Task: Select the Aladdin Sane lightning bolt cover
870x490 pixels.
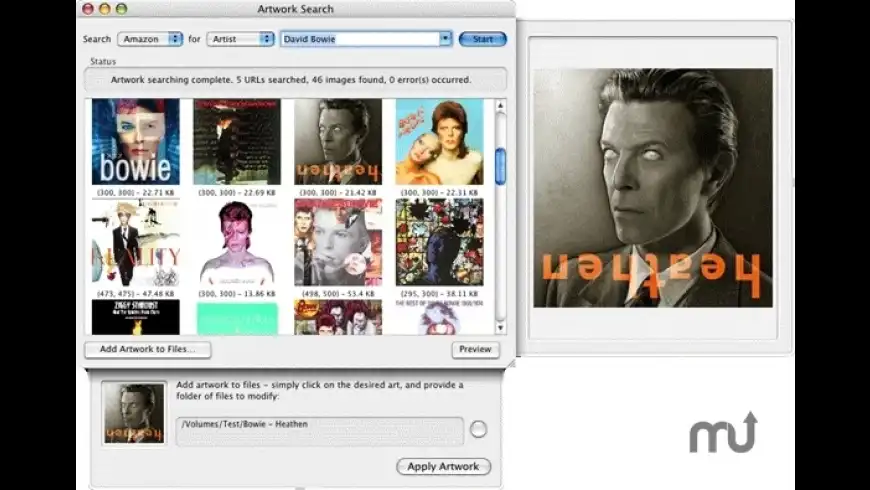Action: click(237, 243)
